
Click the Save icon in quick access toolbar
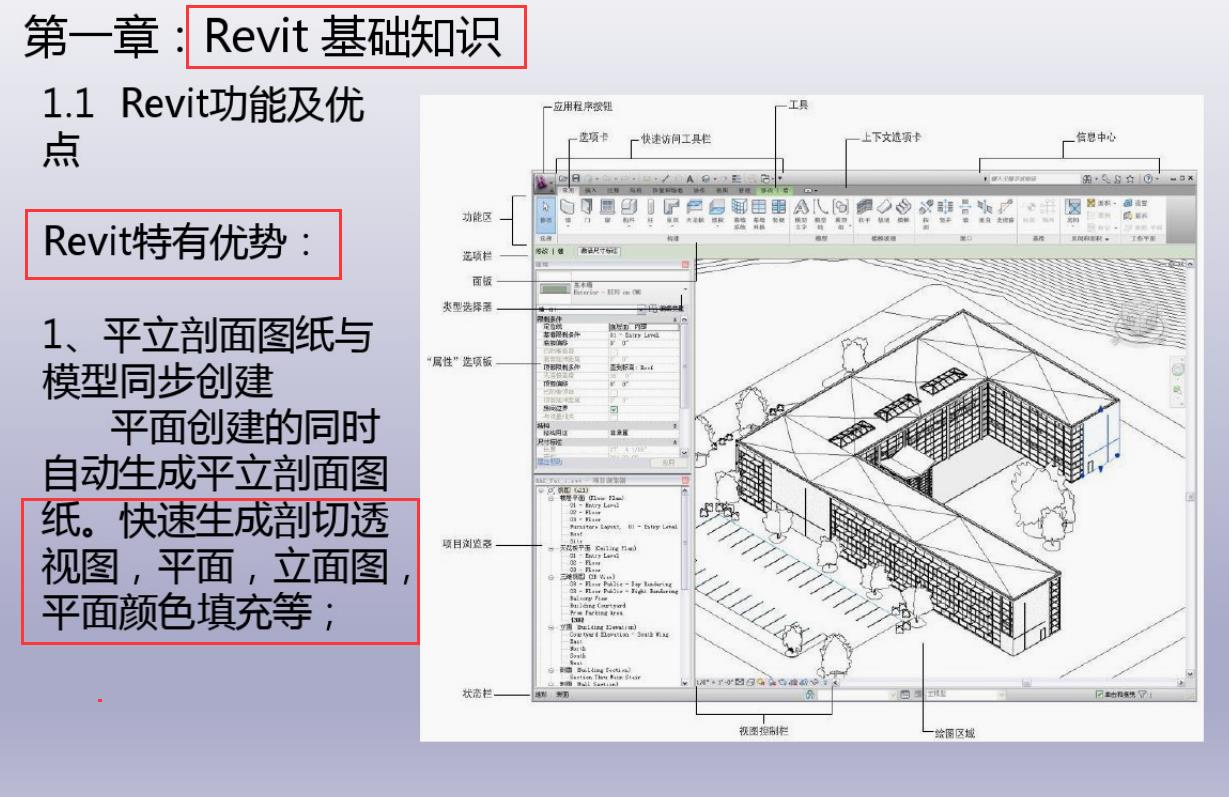pos(577,177)
